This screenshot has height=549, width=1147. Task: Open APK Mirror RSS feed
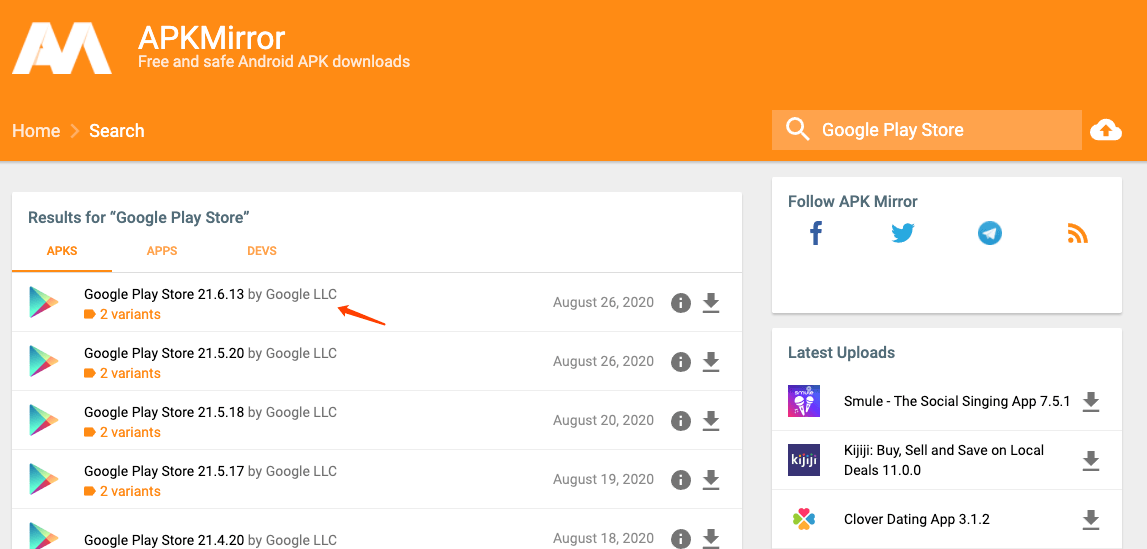[x=1078, y=234]
